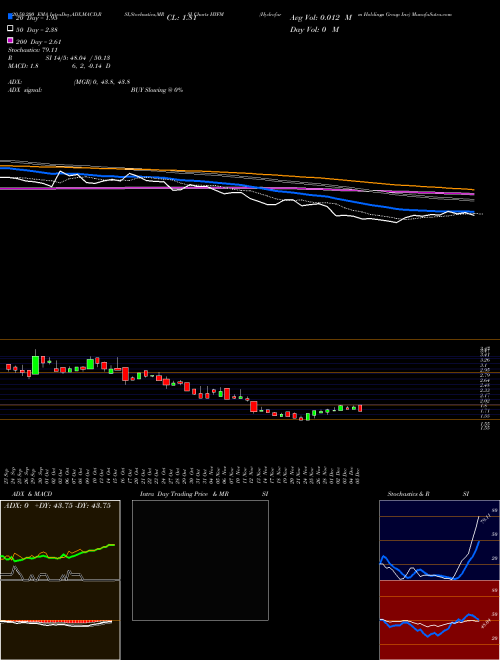
Task: Click the 'Day Vol: 0 M' label
Action: click(x=314, y=29)
